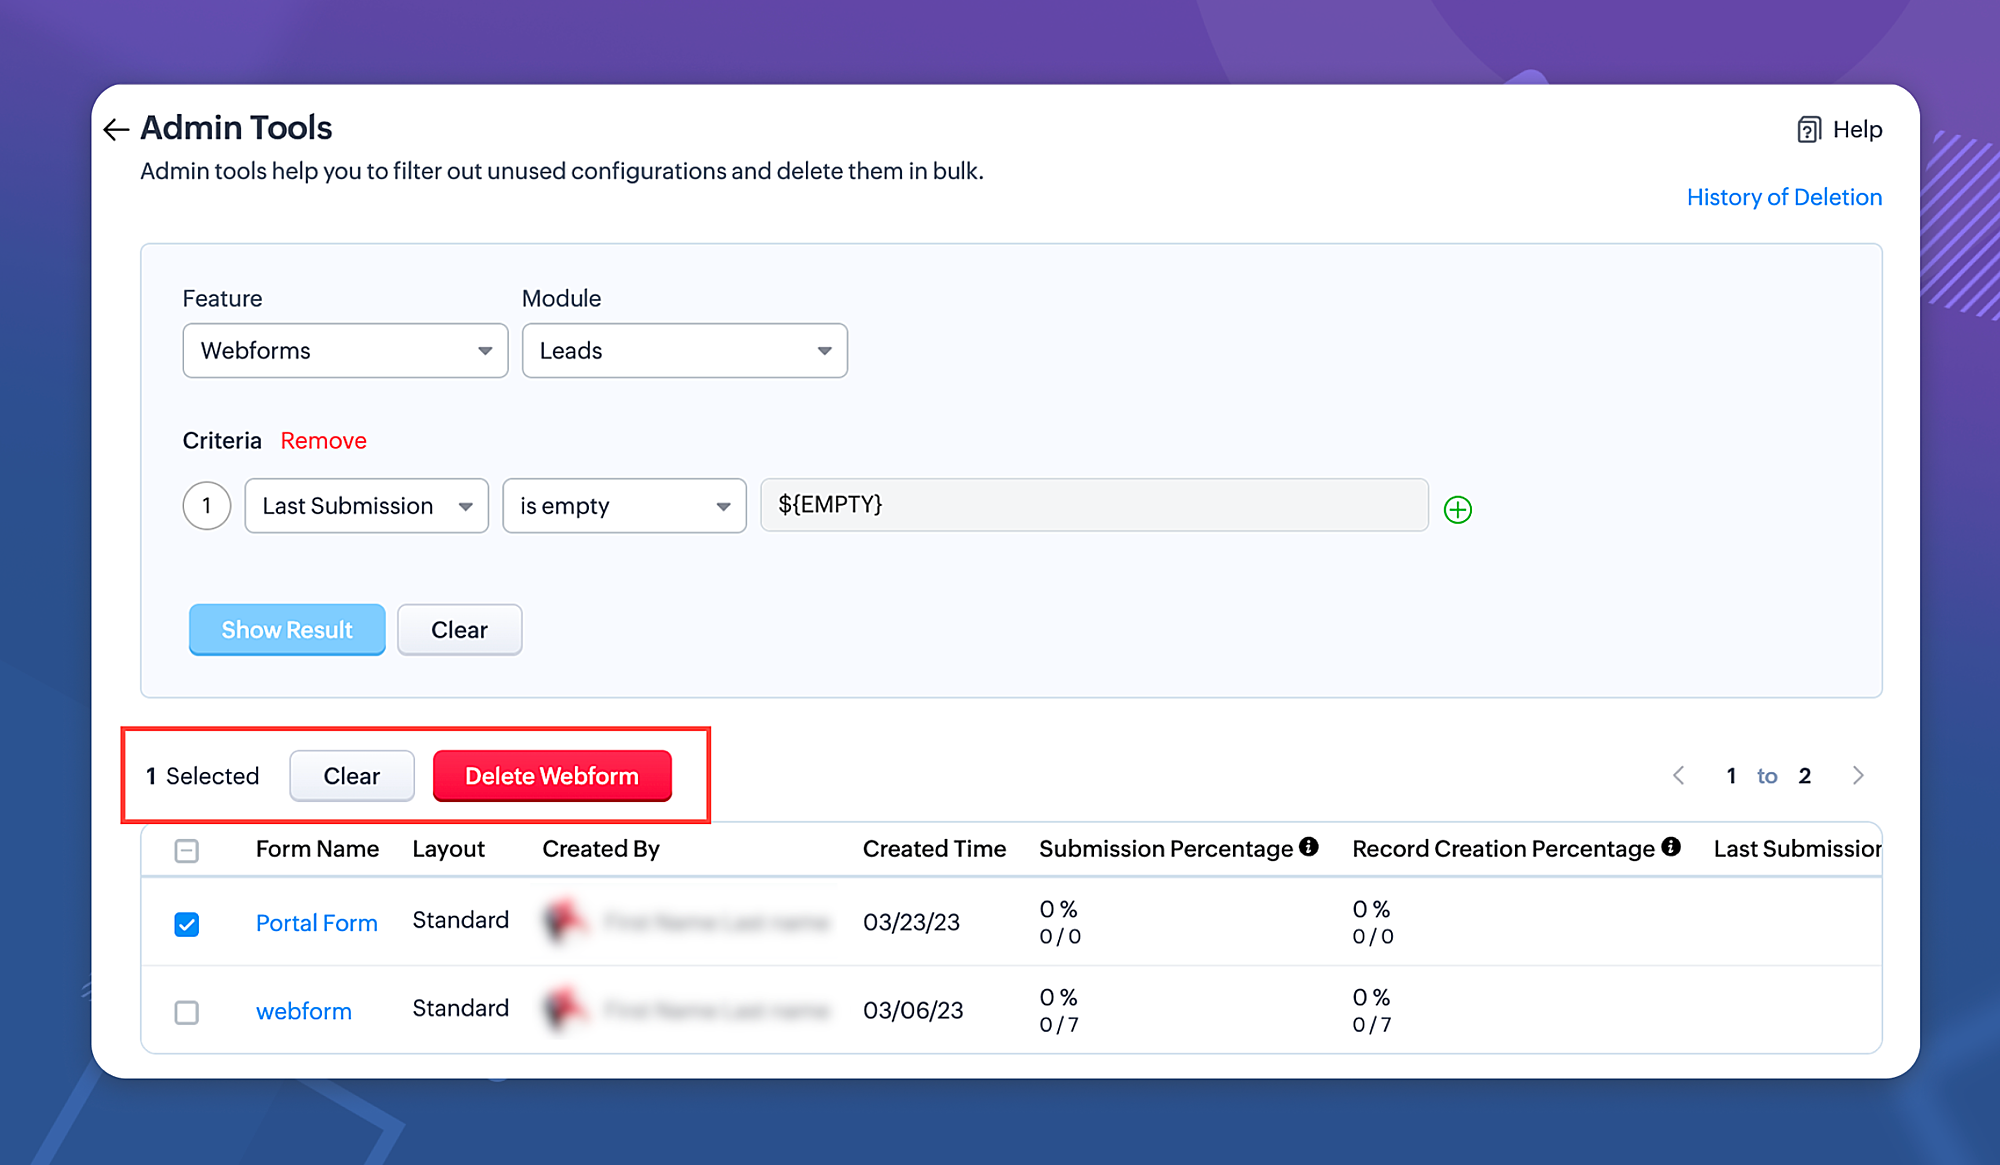Viewport: 2000px width, 1165px height.
Task: Click the red Remove criteria link
Action: click(323, 441)
